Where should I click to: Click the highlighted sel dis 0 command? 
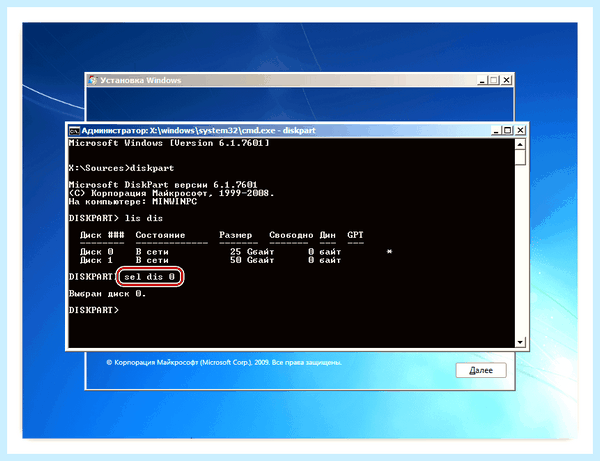point(150,277)
